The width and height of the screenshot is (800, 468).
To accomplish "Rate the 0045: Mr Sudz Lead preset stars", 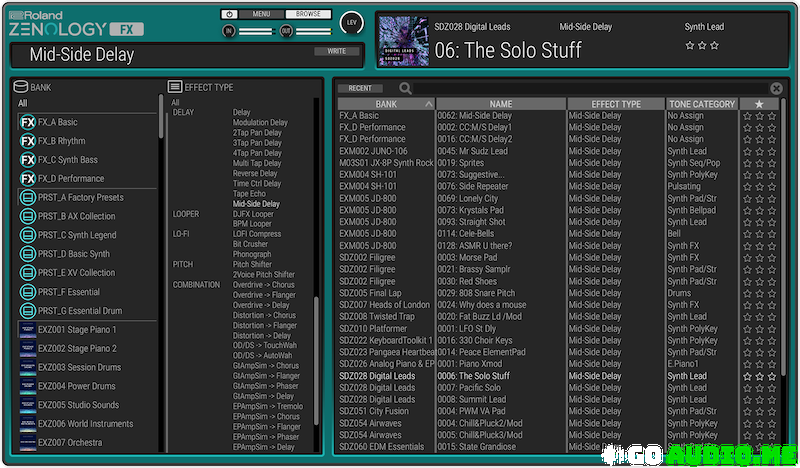I will 759,151.
